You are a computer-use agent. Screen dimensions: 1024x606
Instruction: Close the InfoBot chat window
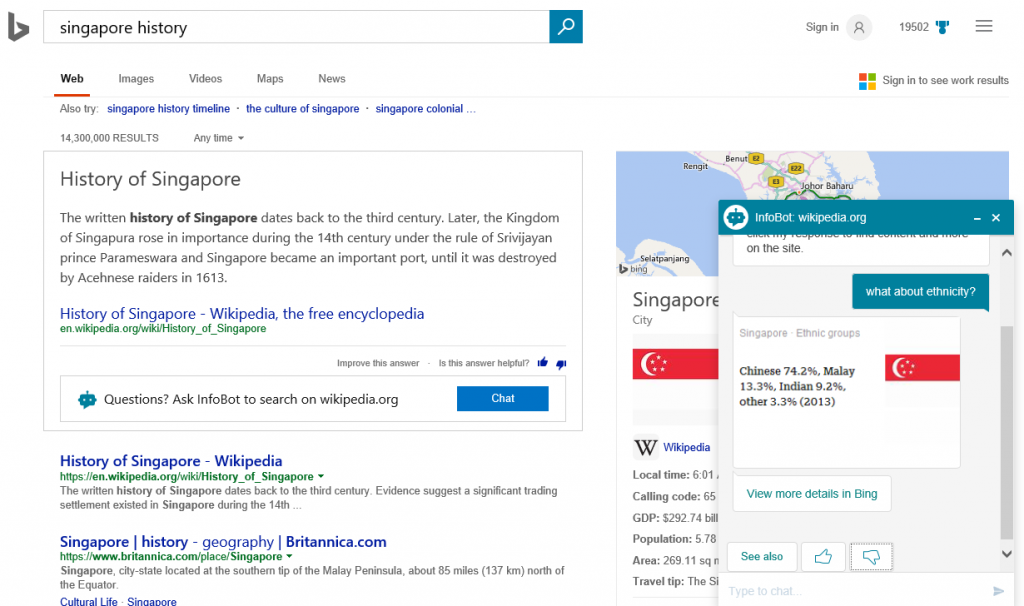click(996, 217)
